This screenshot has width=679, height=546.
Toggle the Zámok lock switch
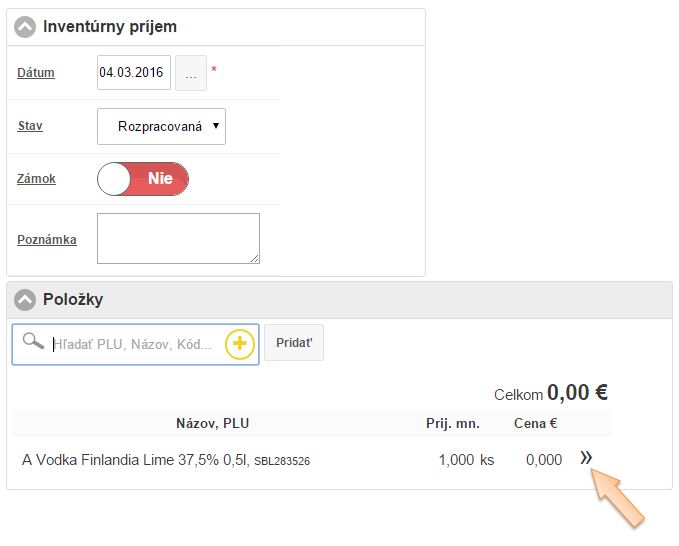point(143,179)
